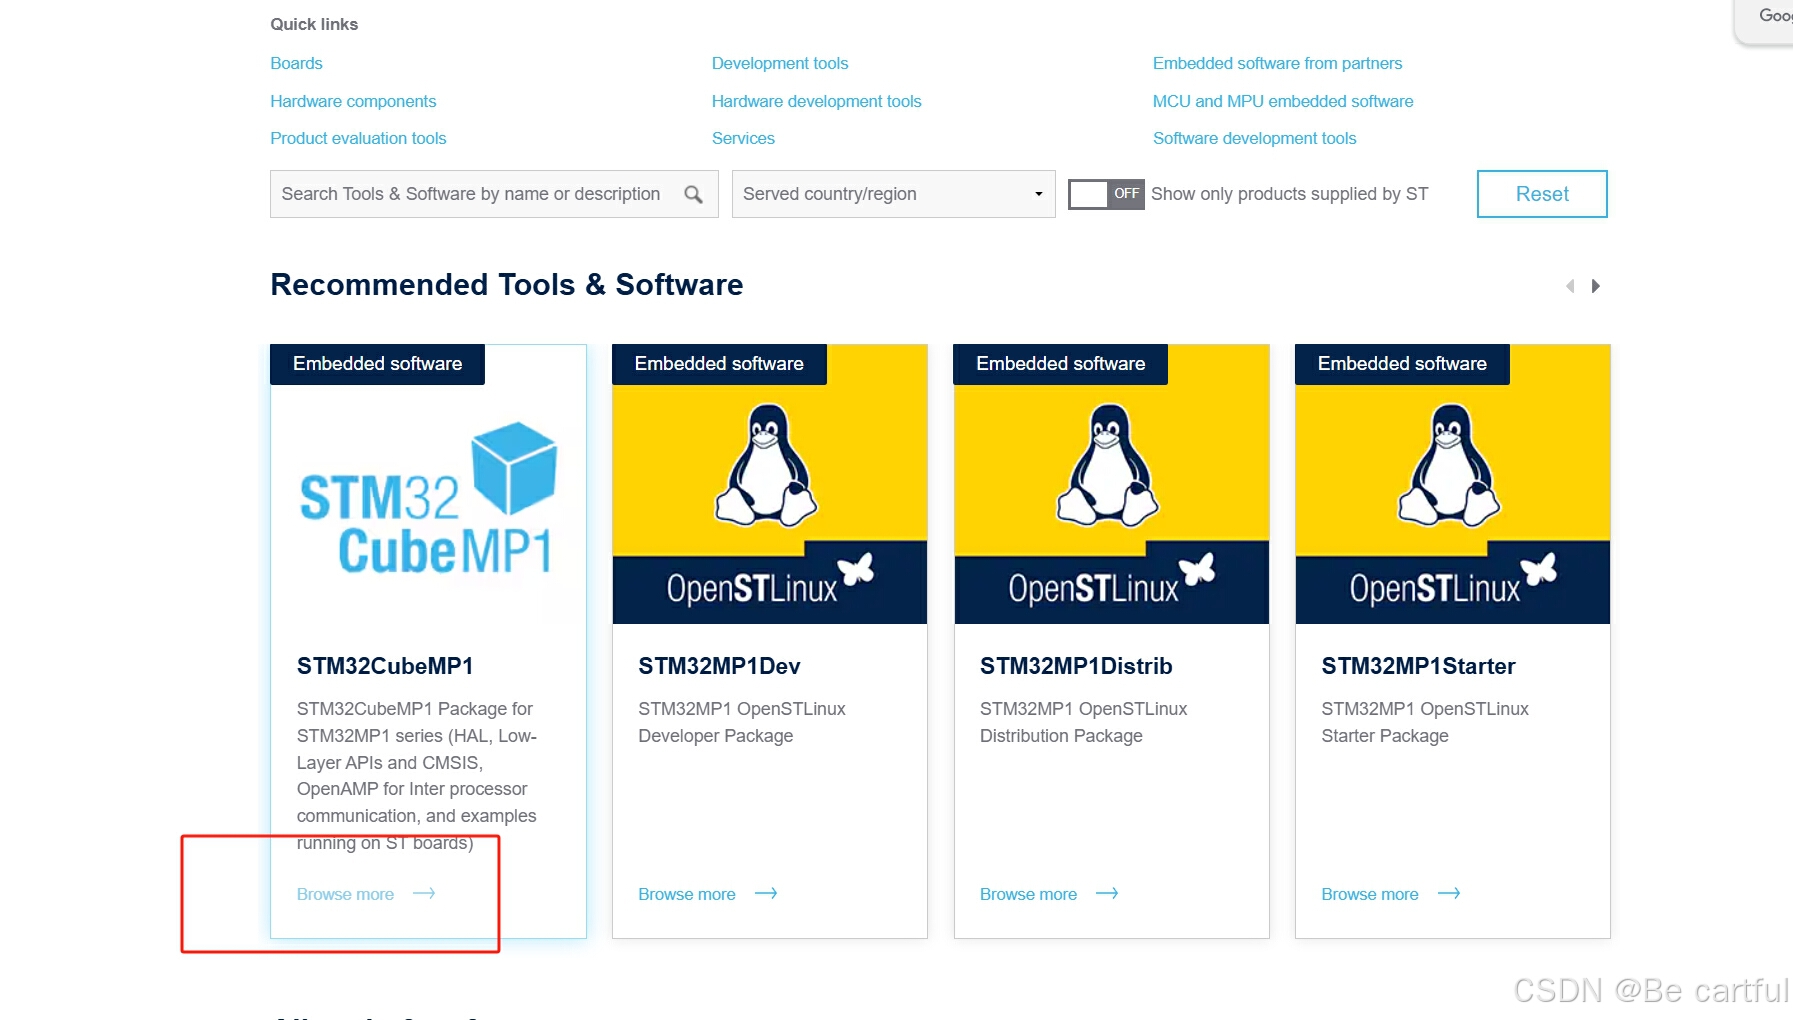Click Embedded software tag on STM32CubeMP1 card
The width and height of the screenshot is (1793, 1020).
[377, 364]
